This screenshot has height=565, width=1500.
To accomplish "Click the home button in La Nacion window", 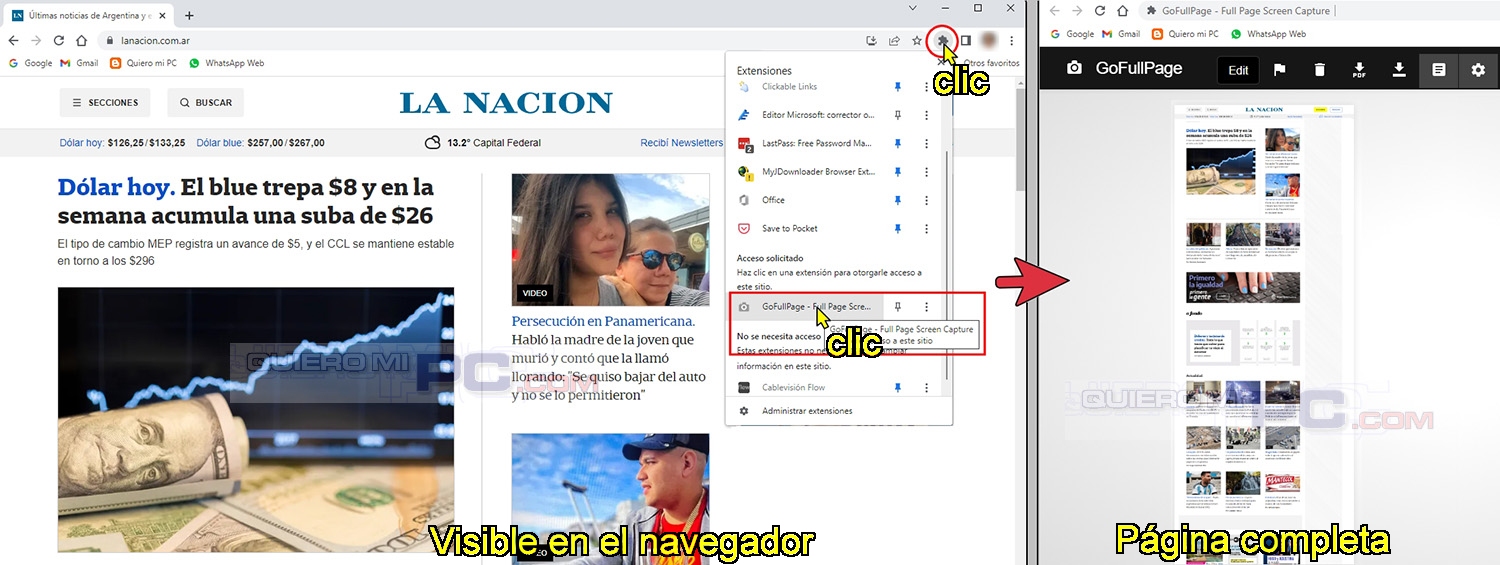I will point(81,41).
